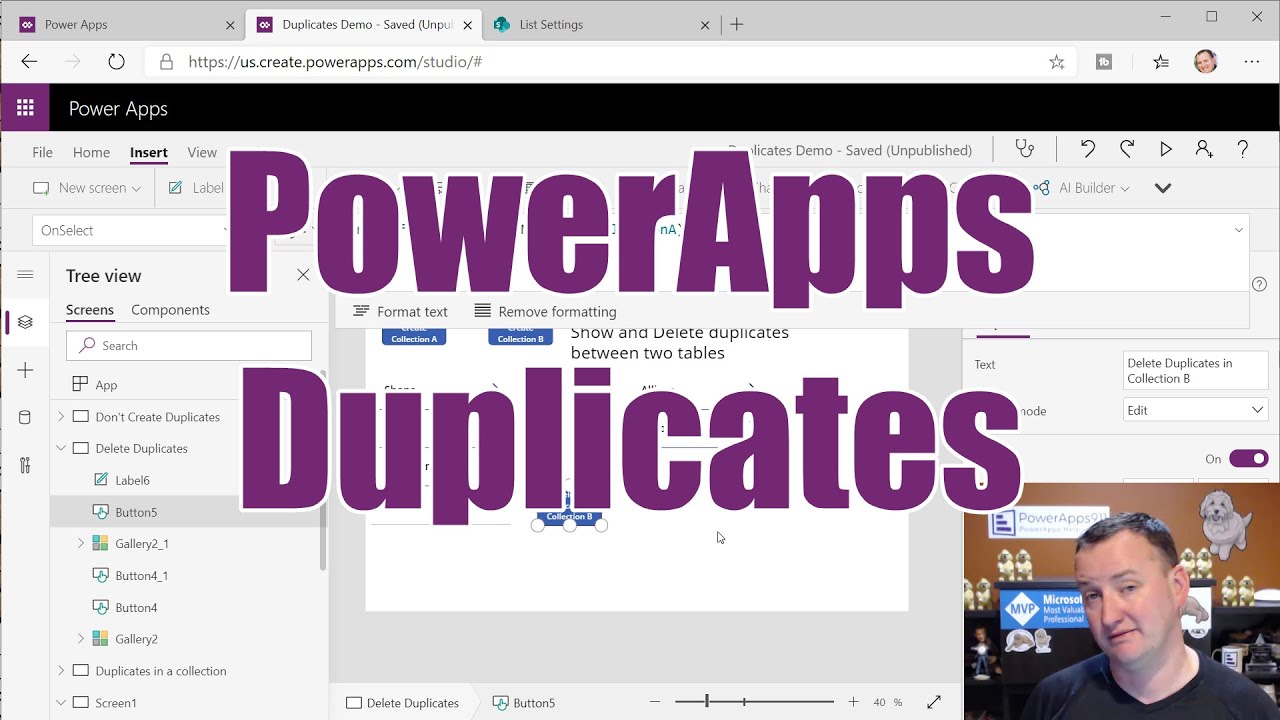Viewport: 1280px width, 720px height.
Task: Open the Power Apps waffle app launcher
Action: pos(25,108)
